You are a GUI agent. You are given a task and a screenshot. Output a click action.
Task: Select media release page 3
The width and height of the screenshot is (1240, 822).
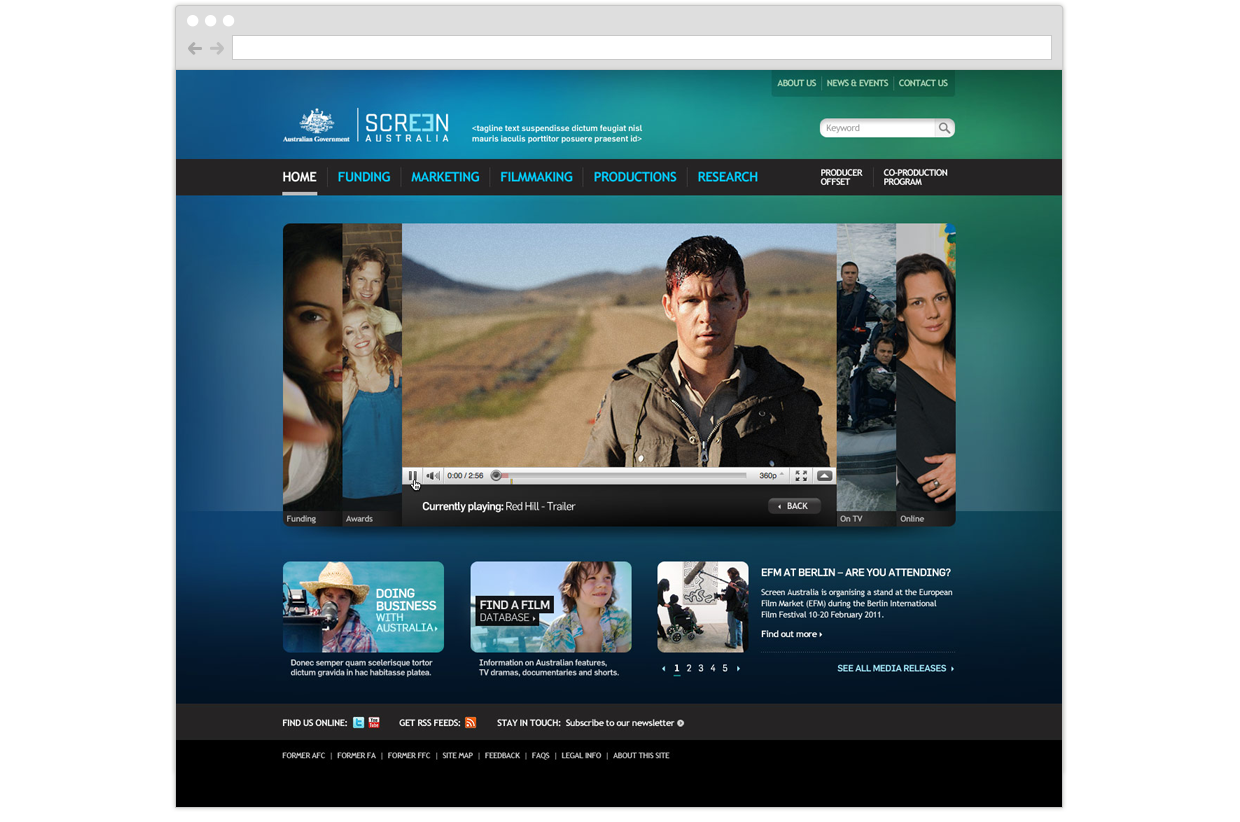point(701,668)
